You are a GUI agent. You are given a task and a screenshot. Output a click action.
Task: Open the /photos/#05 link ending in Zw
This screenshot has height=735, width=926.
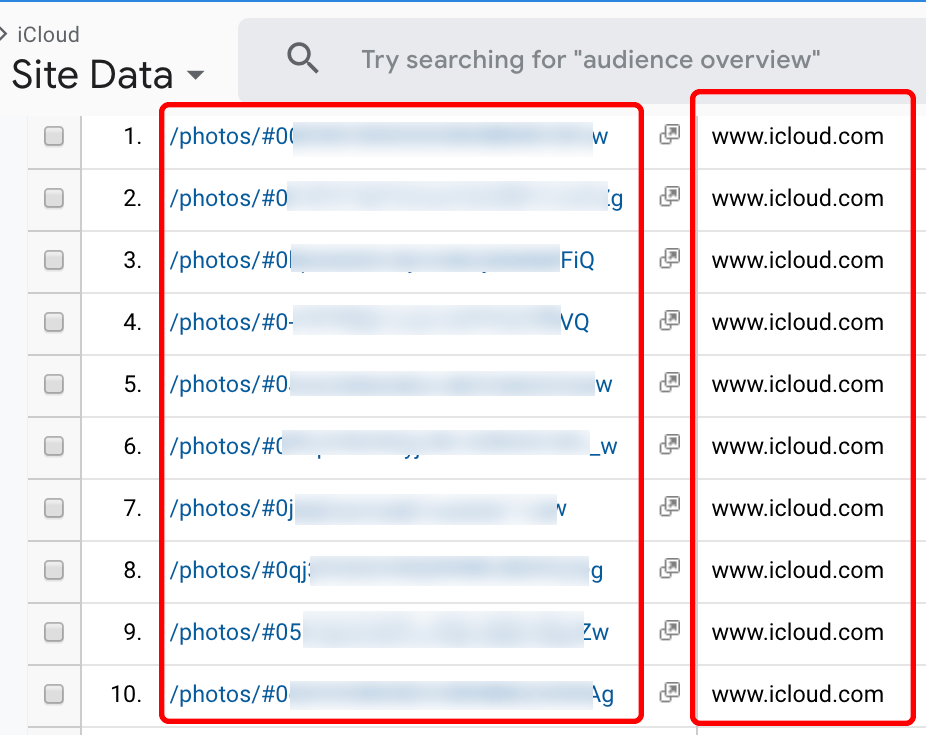389,633
